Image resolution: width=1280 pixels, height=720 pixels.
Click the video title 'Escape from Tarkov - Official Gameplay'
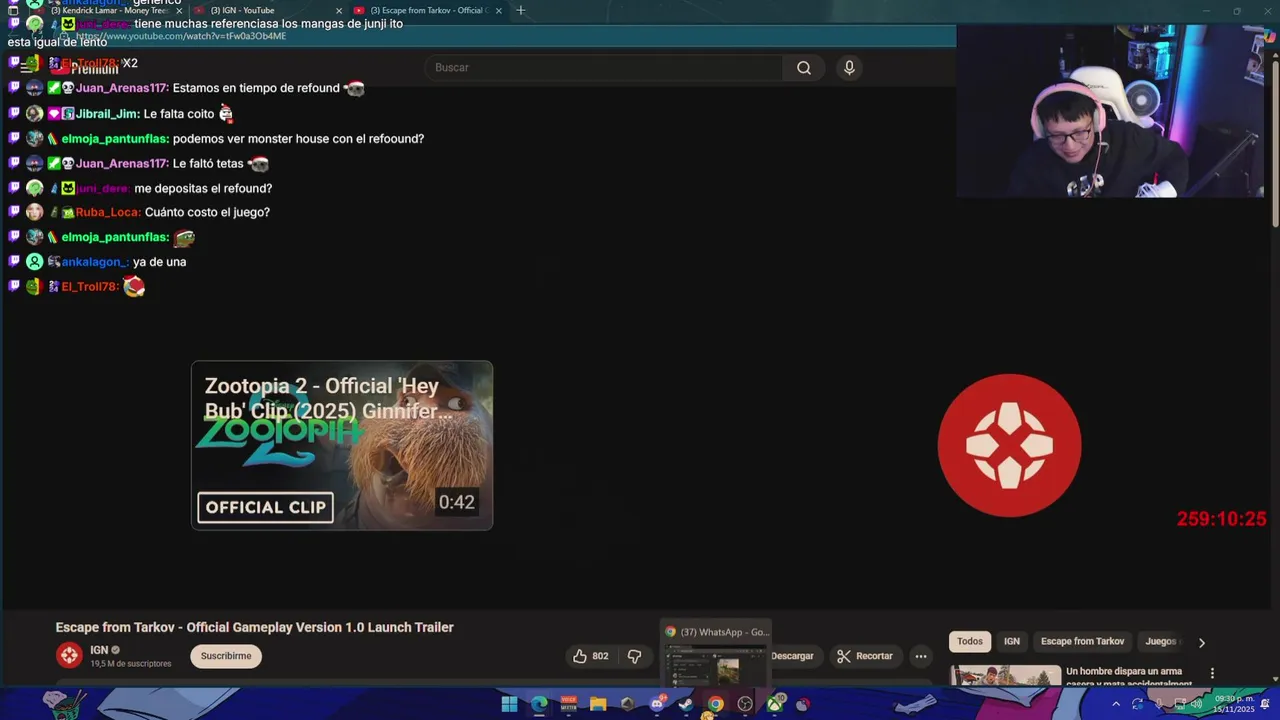coord(255,627)
